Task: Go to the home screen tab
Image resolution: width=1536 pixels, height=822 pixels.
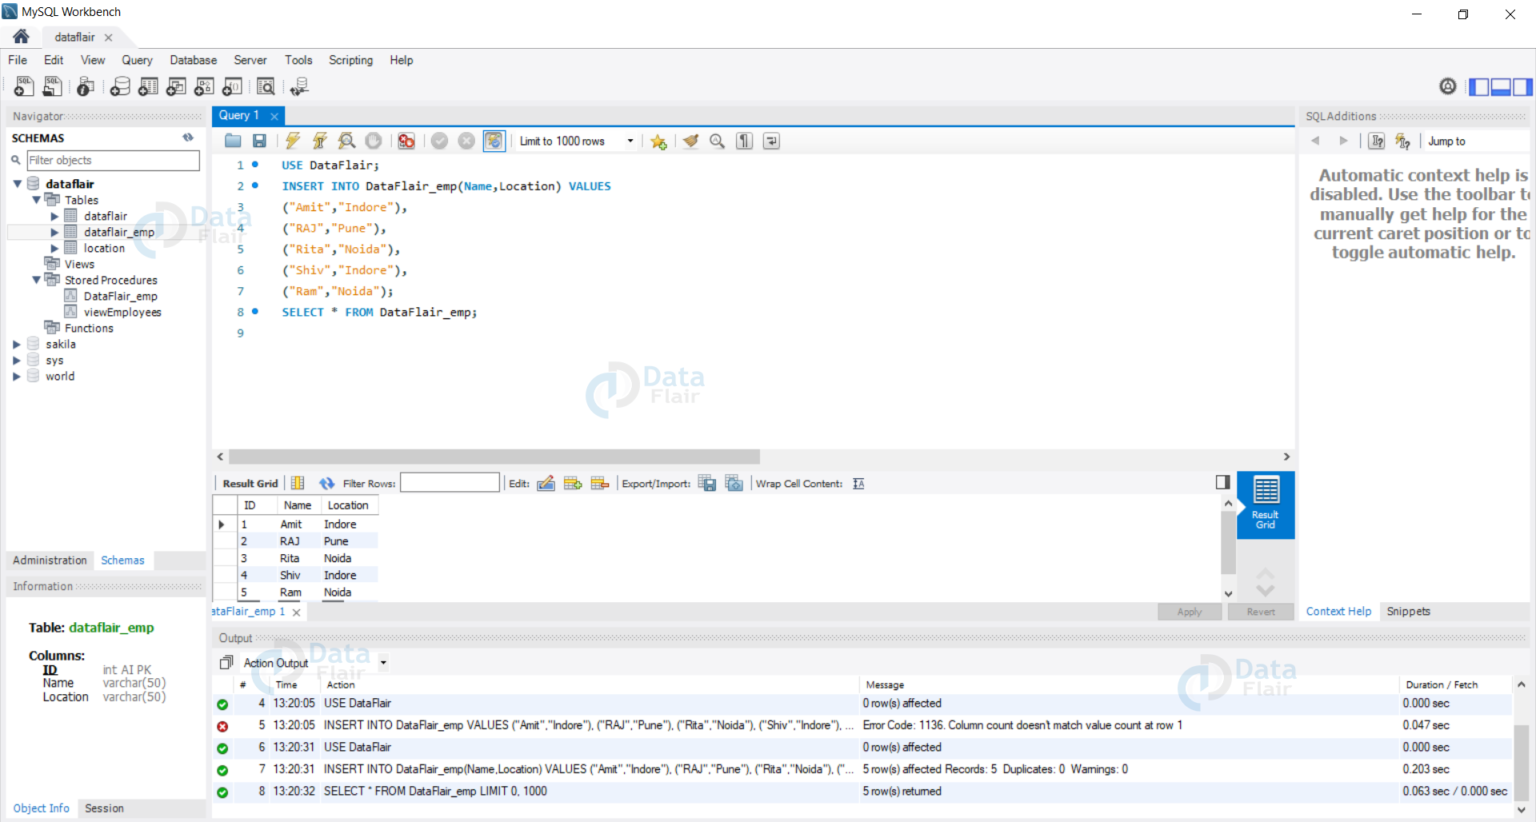Action: click(x=21, y=37)
